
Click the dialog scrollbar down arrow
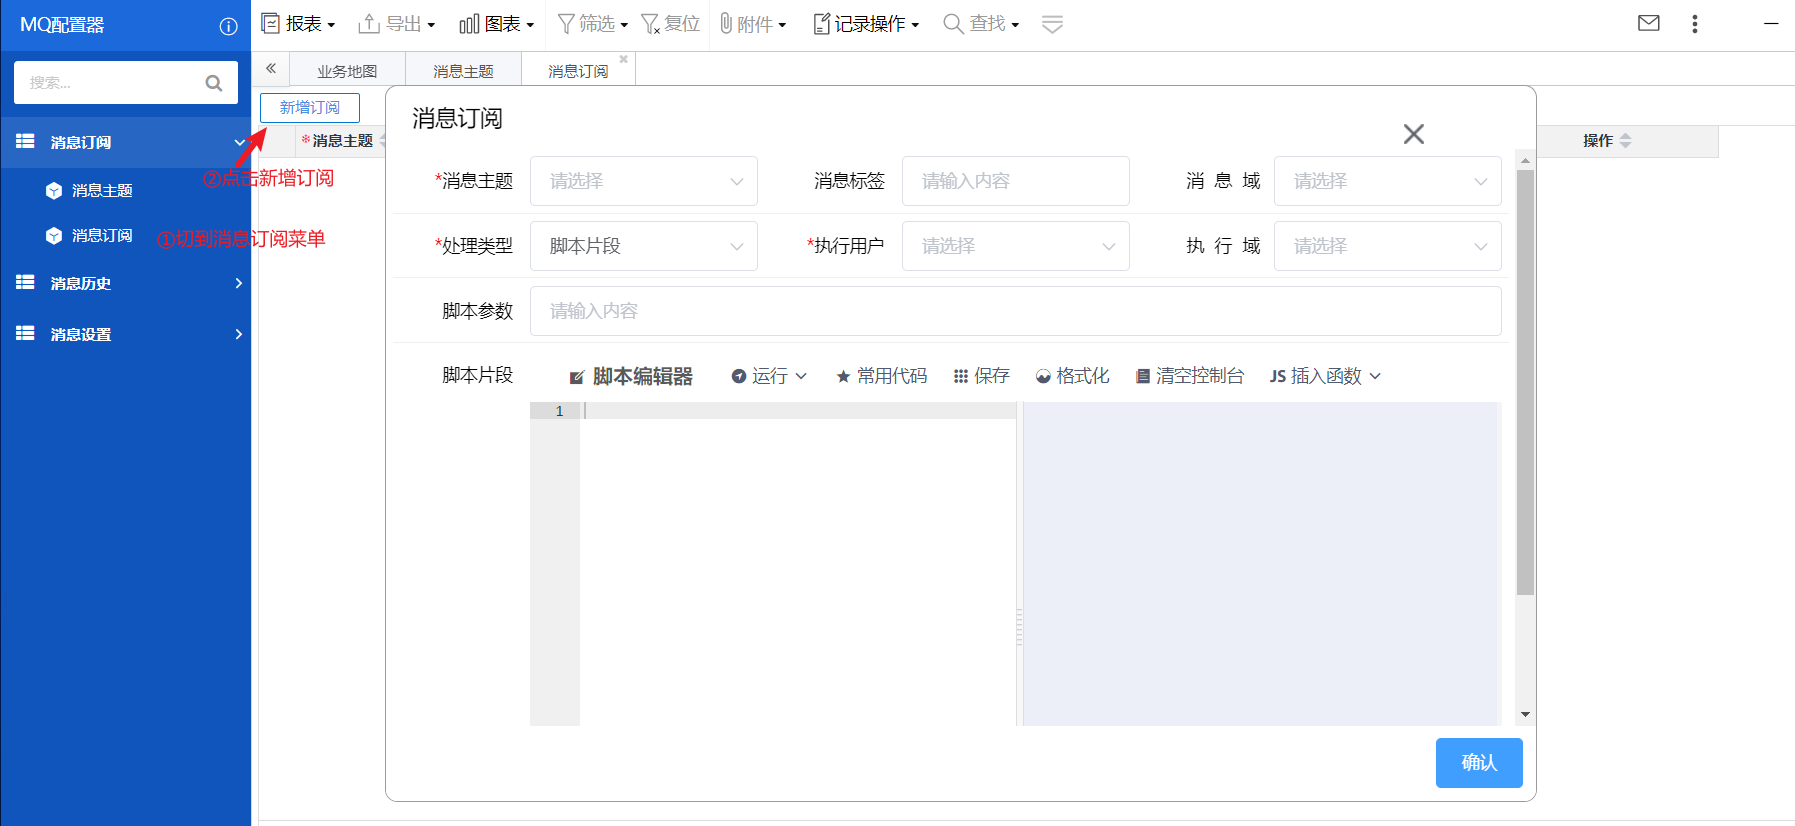pyautogui.click(x=1525, y=714)
